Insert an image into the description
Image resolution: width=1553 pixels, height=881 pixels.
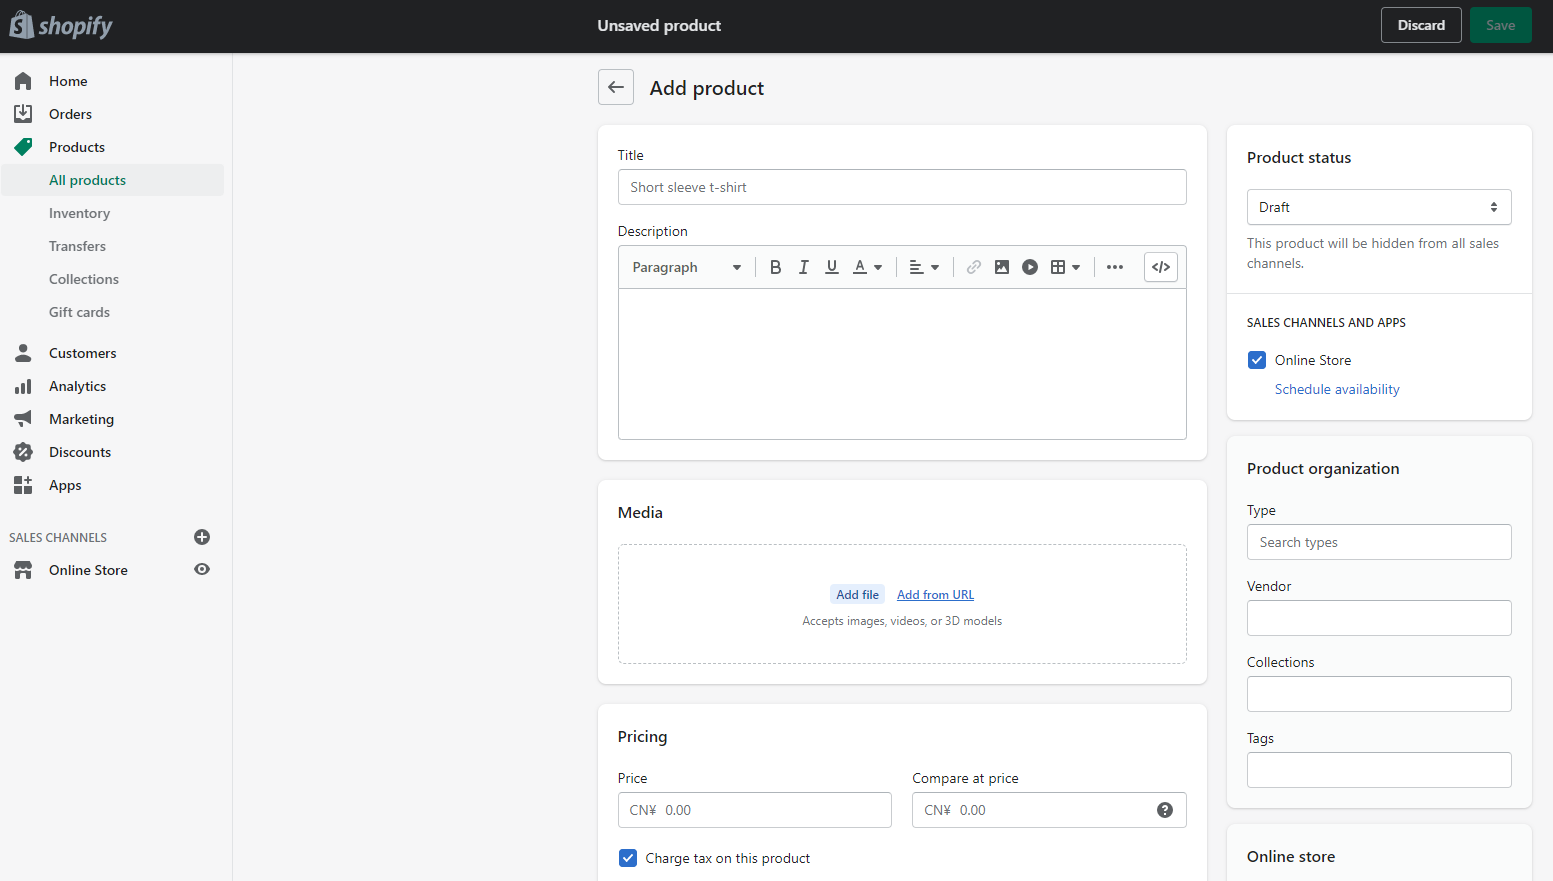pos(1001,267)
